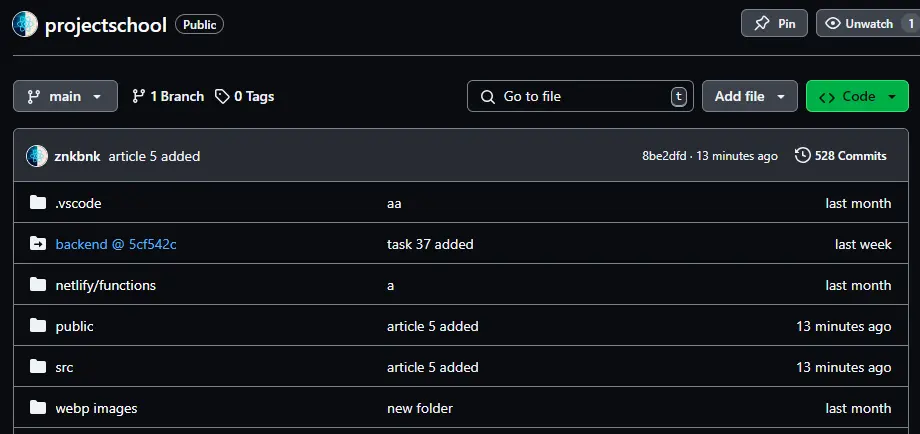Open the "article 5 added" latest commit message

coord(154,156)
